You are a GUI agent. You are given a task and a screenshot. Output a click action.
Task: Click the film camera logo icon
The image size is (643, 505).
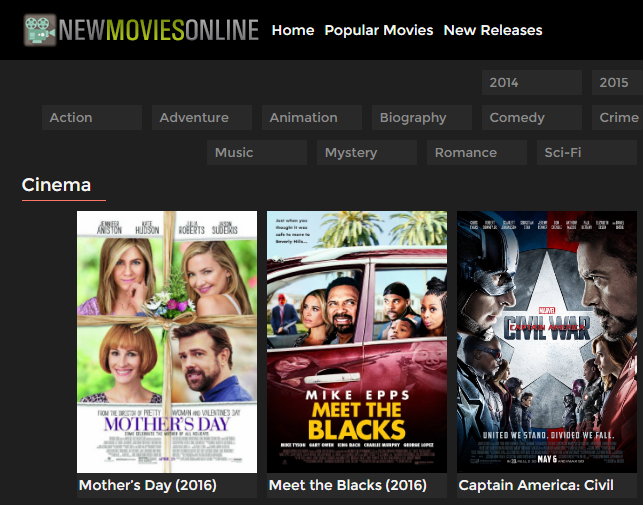[x=40, y=30]
